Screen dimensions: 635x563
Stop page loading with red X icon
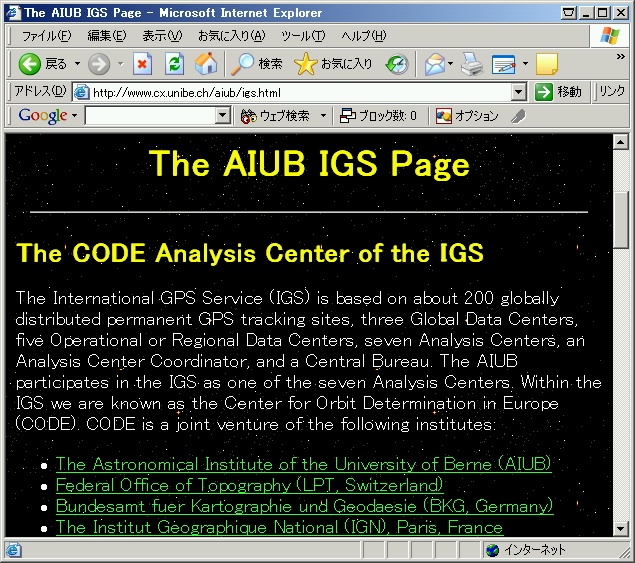142,64
